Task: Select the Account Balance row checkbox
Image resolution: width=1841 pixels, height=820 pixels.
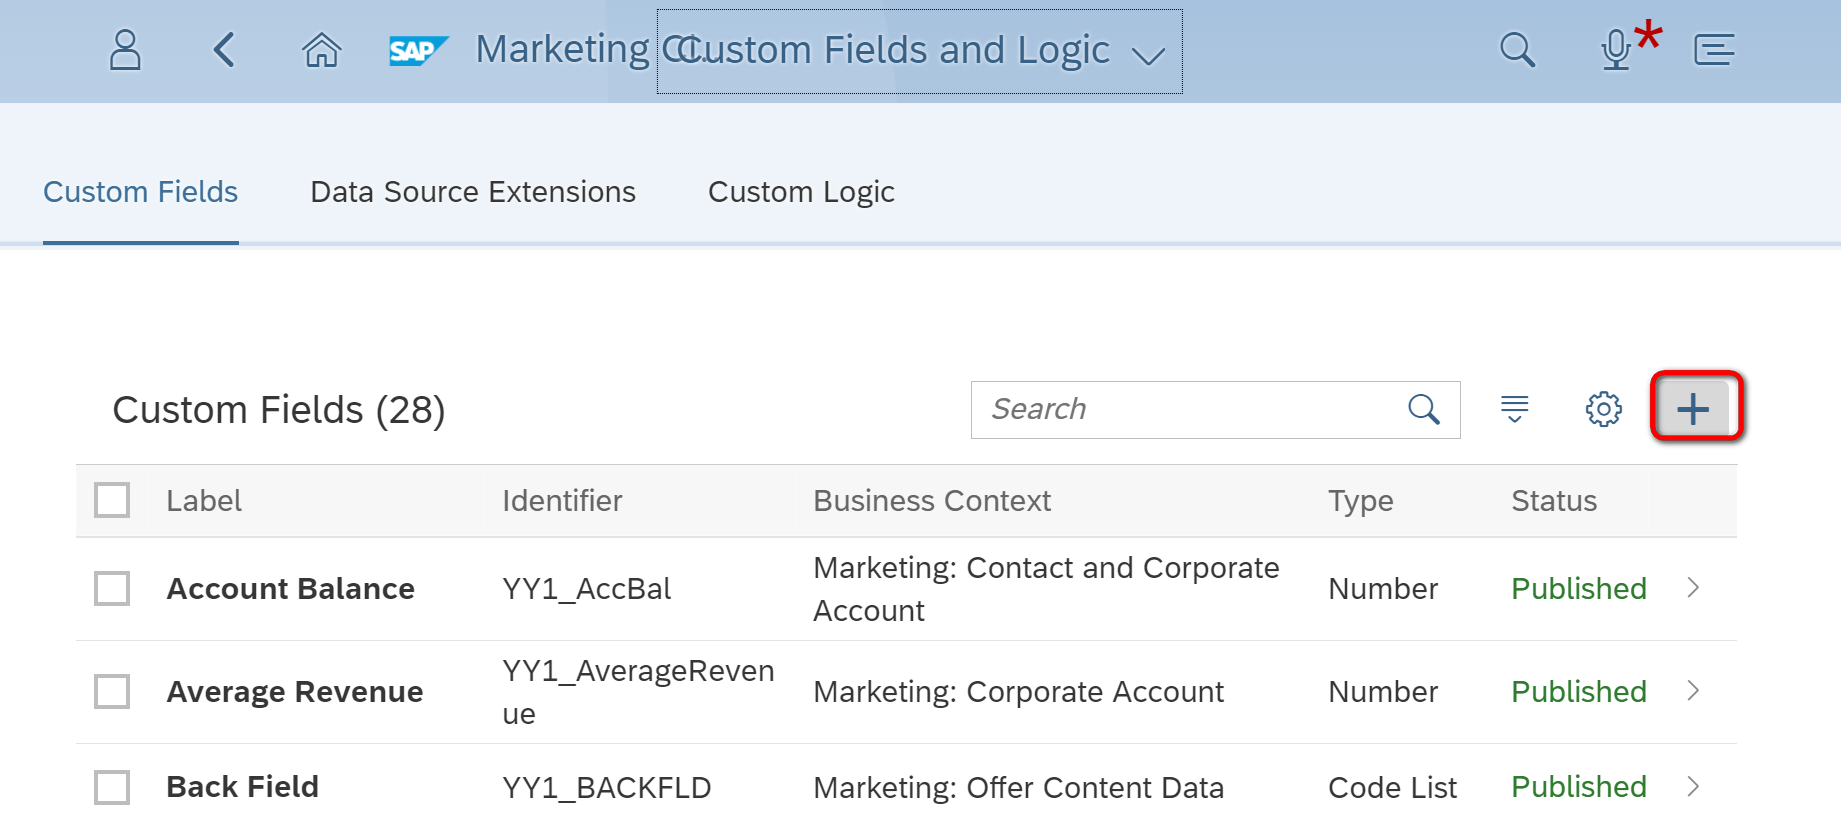Action: coord(112,589)
